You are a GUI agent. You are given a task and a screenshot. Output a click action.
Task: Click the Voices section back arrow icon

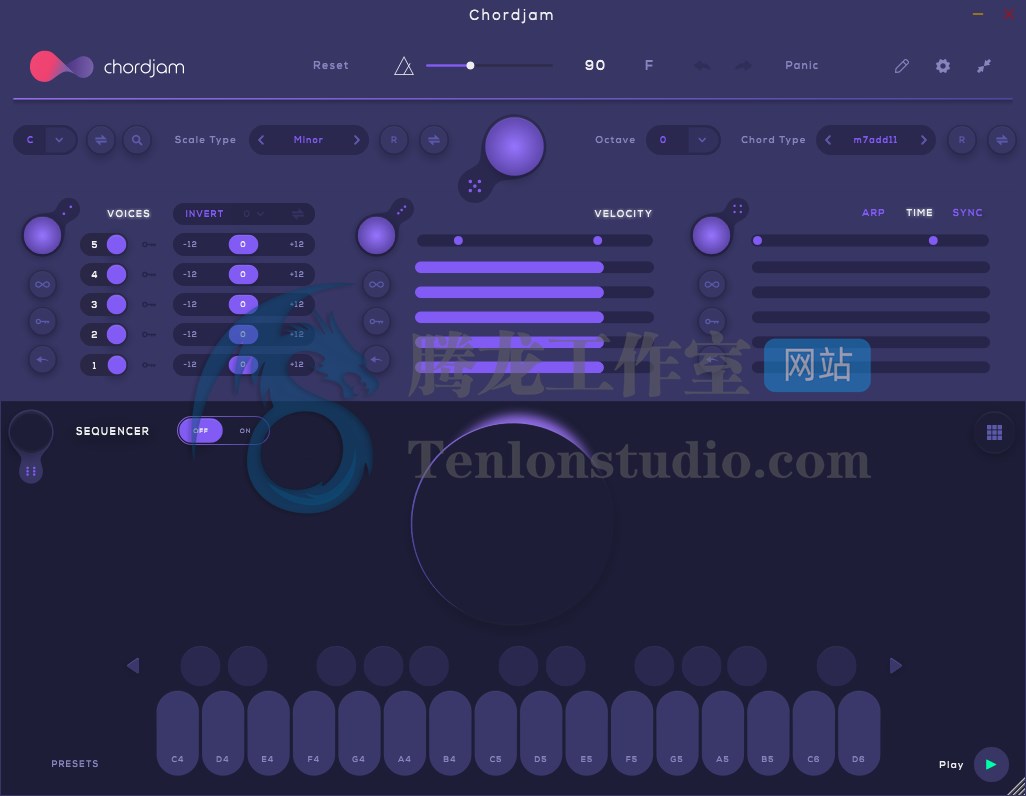tap(43, 359)
